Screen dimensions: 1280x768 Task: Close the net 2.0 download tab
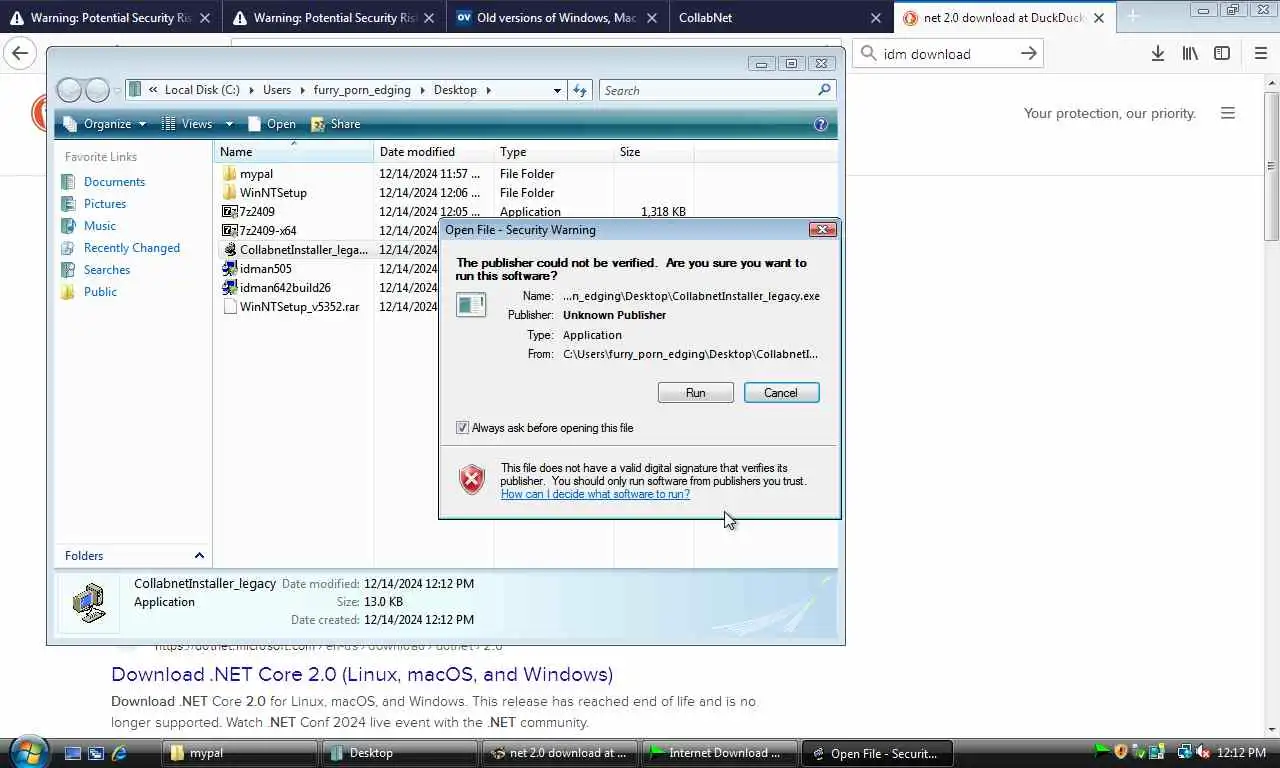[1098, 18]
